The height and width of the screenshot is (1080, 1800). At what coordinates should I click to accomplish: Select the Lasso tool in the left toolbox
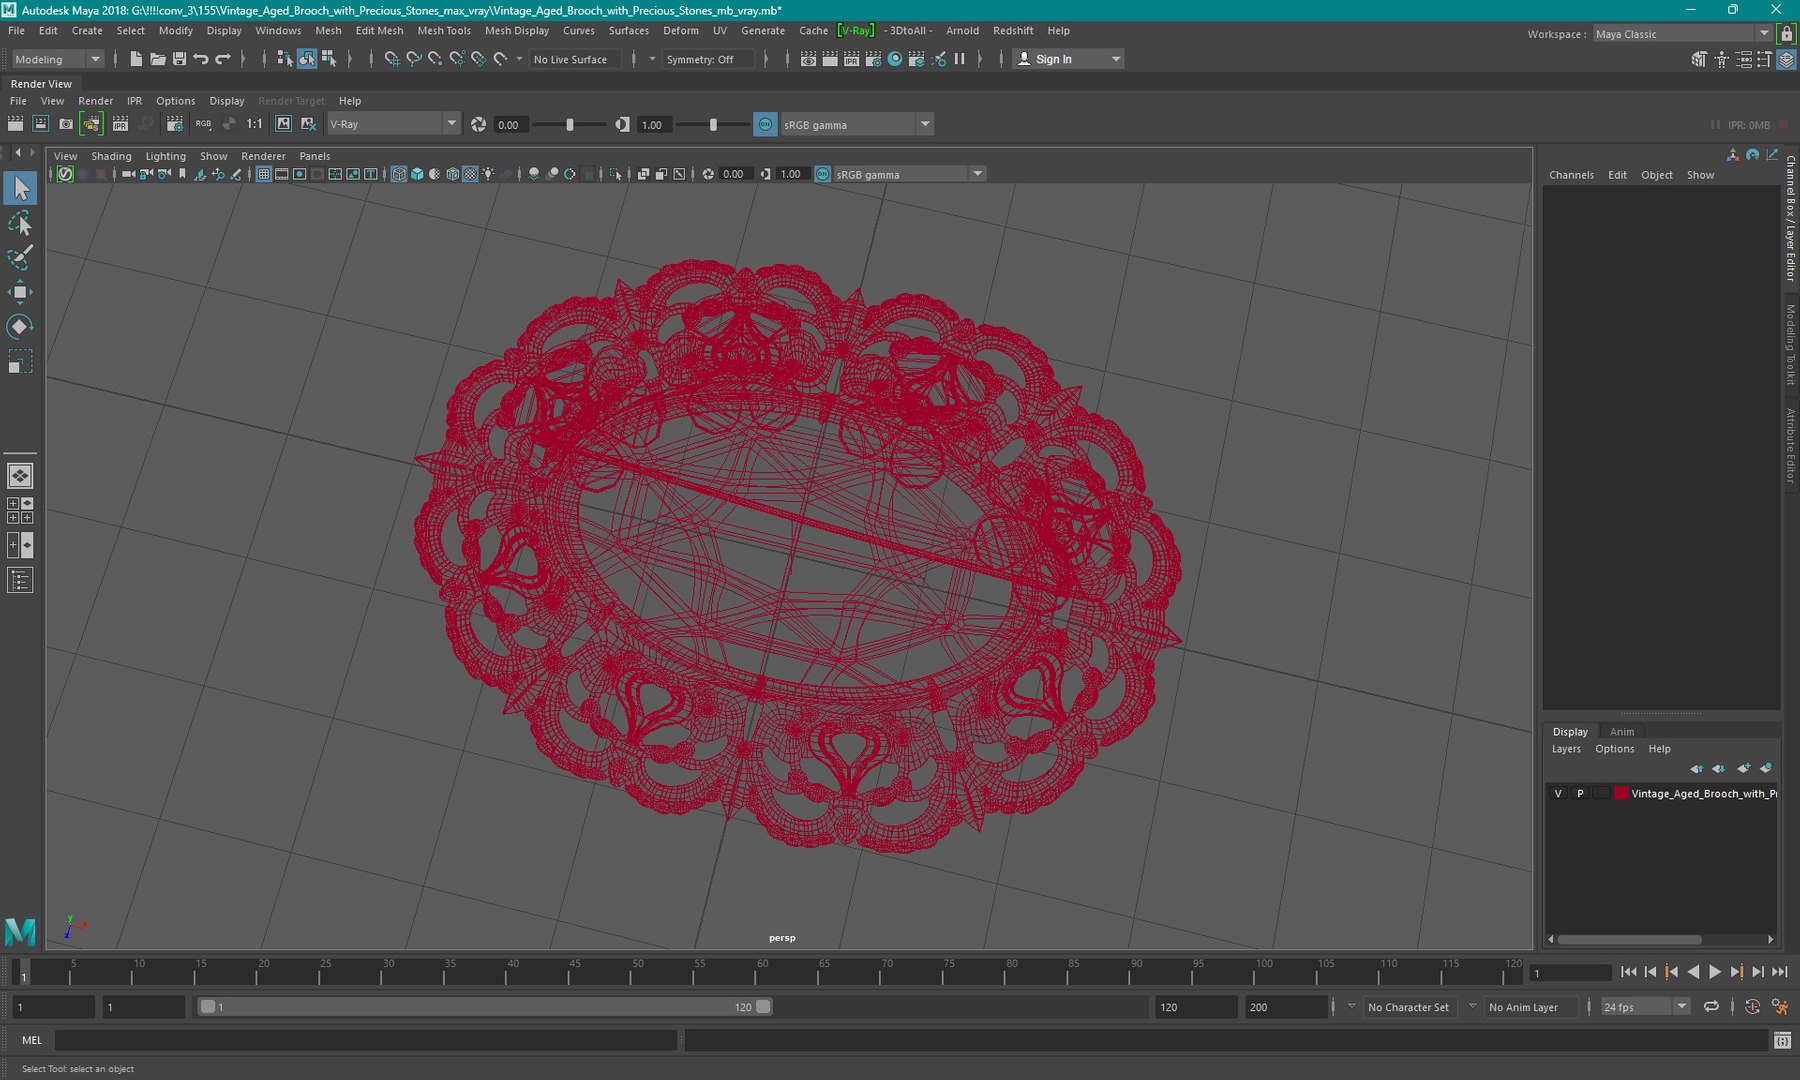[20, 223]
